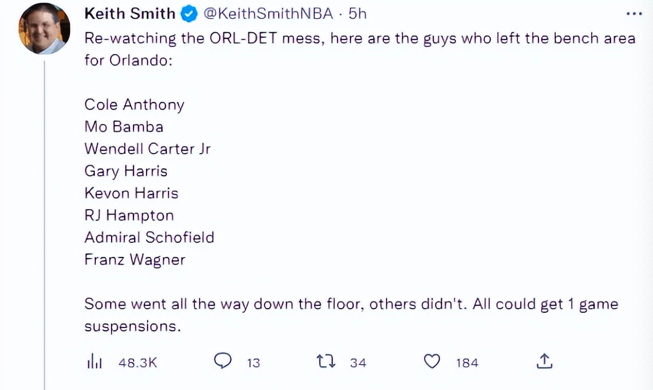Click the thread line below the avatar
This screenshot has width=653, height=390.
point(45,225)
